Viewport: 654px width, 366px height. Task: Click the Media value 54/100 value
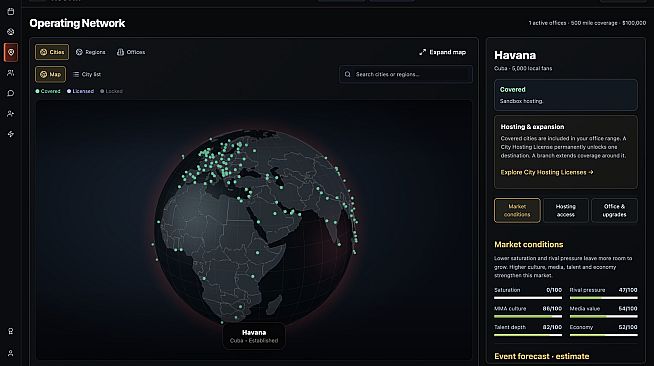point(628,308)
